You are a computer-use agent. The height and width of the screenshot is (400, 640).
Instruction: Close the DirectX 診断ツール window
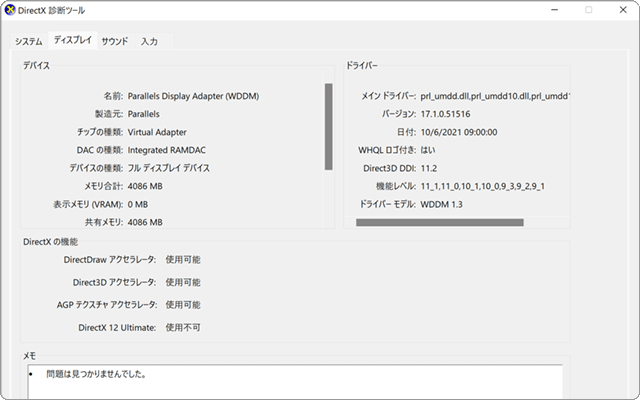pos(623,10)
